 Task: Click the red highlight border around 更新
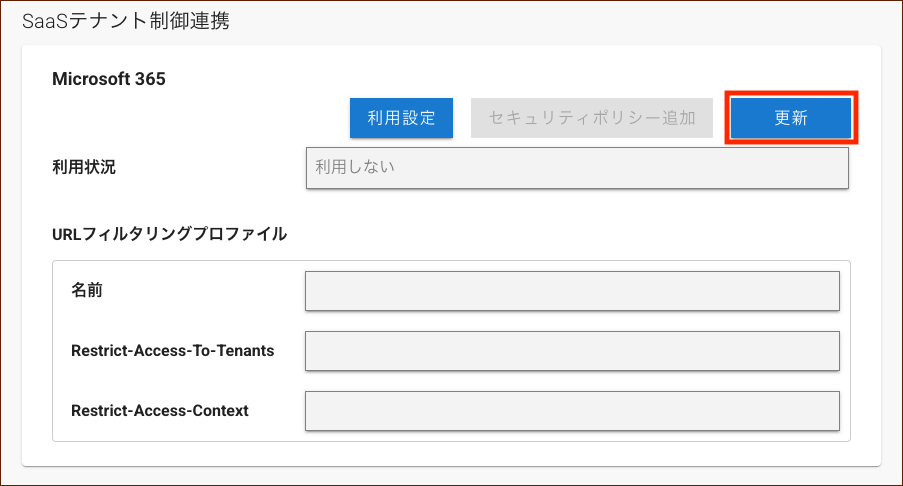point(791,93)
